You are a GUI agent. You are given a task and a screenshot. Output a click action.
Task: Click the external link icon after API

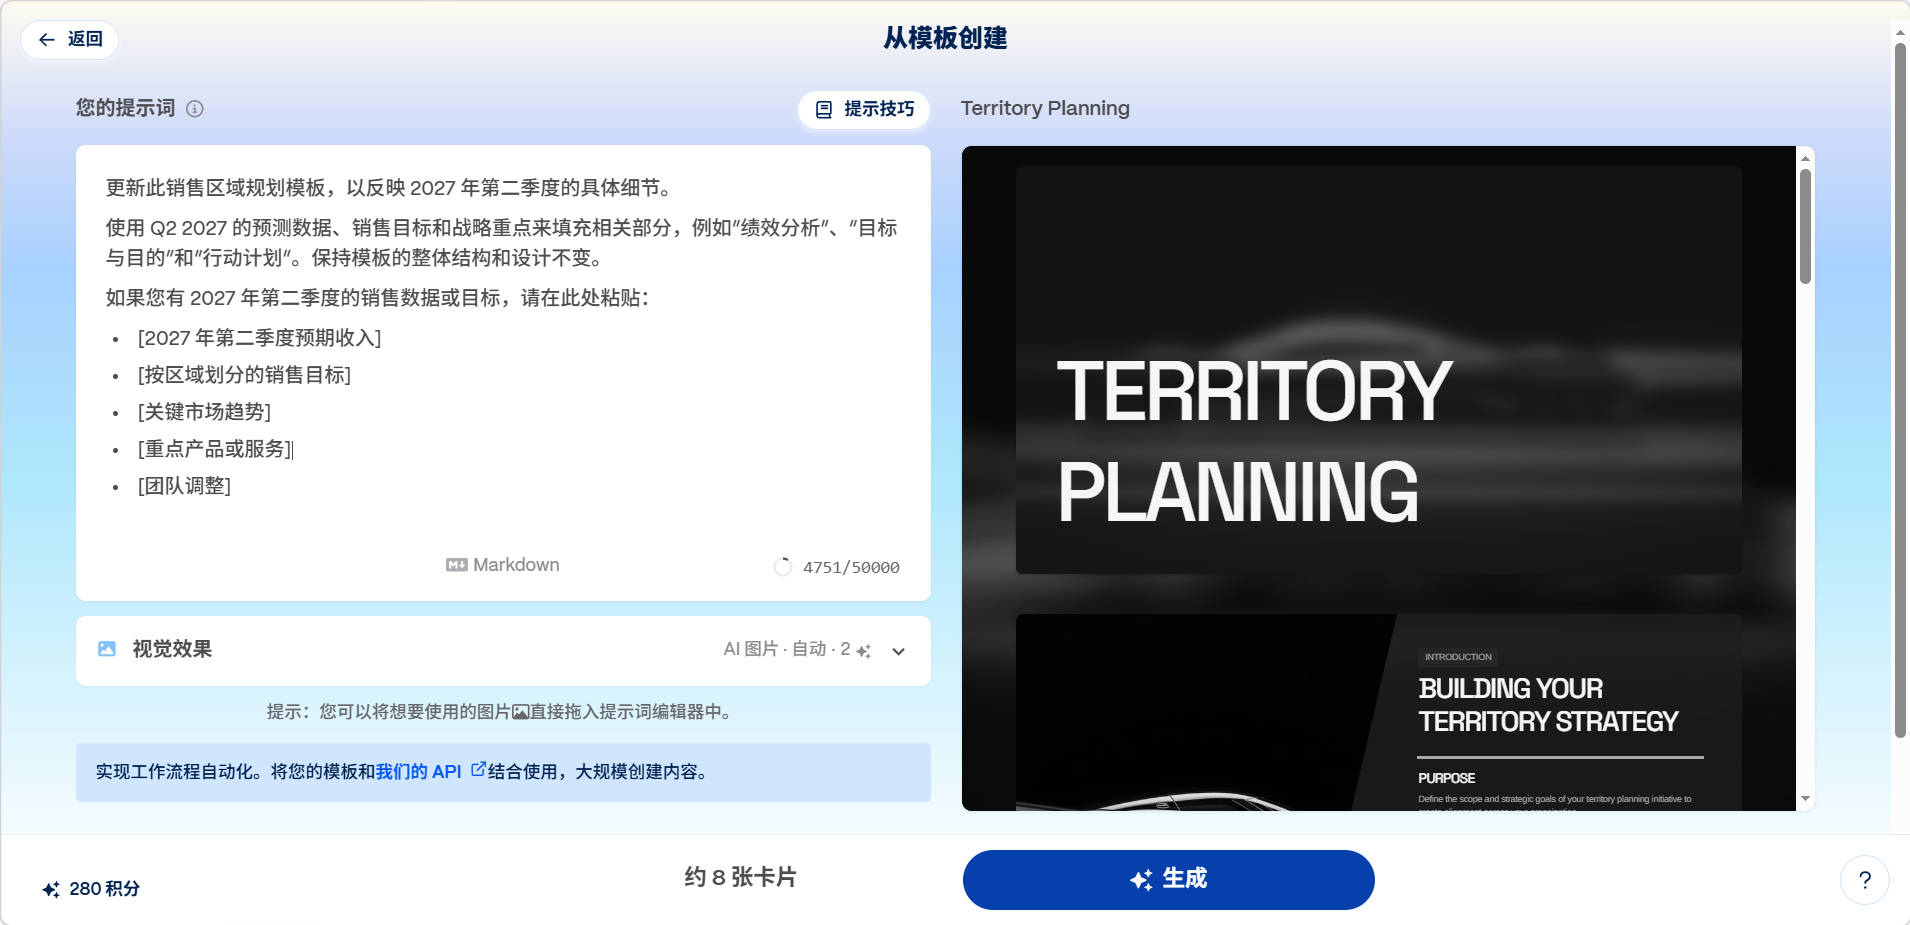(478, 770)
